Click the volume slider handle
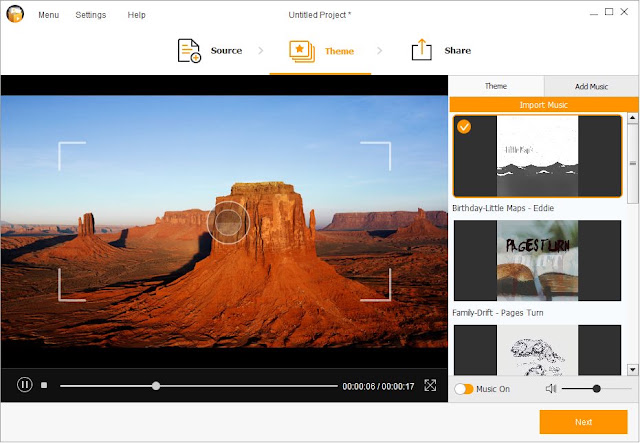The image size is (640, 443). pyautogui.click(x=596, y=389)
